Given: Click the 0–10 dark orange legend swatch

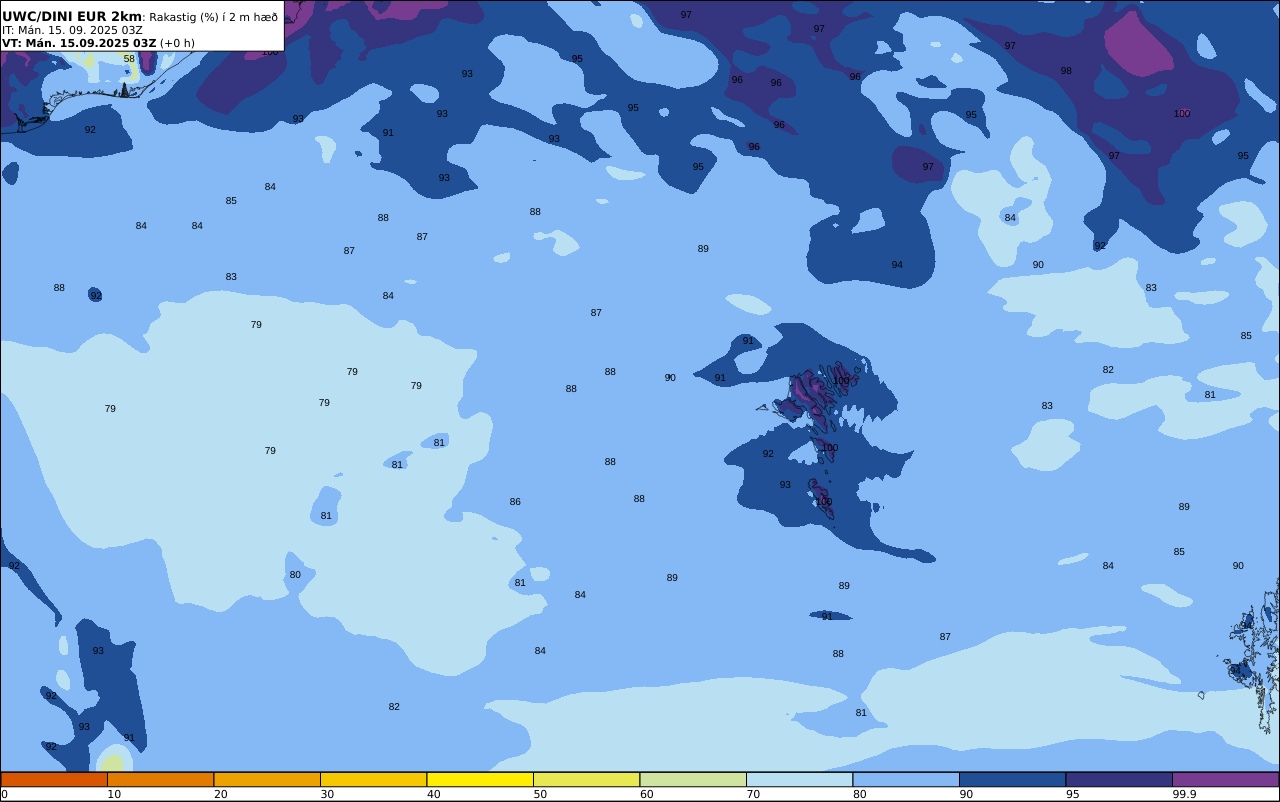Looking at the screenshot, I should click(x=54, y=779).
